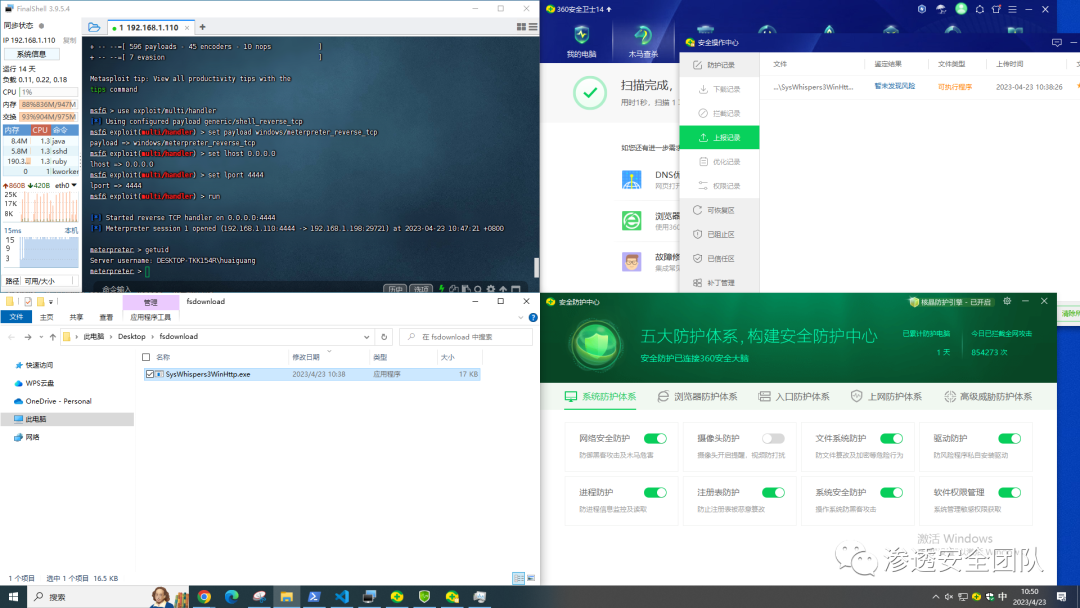Open Google Chrome from taskbar
The image size is (1080, 608).
pyautogui.click(x=204, y=597)
